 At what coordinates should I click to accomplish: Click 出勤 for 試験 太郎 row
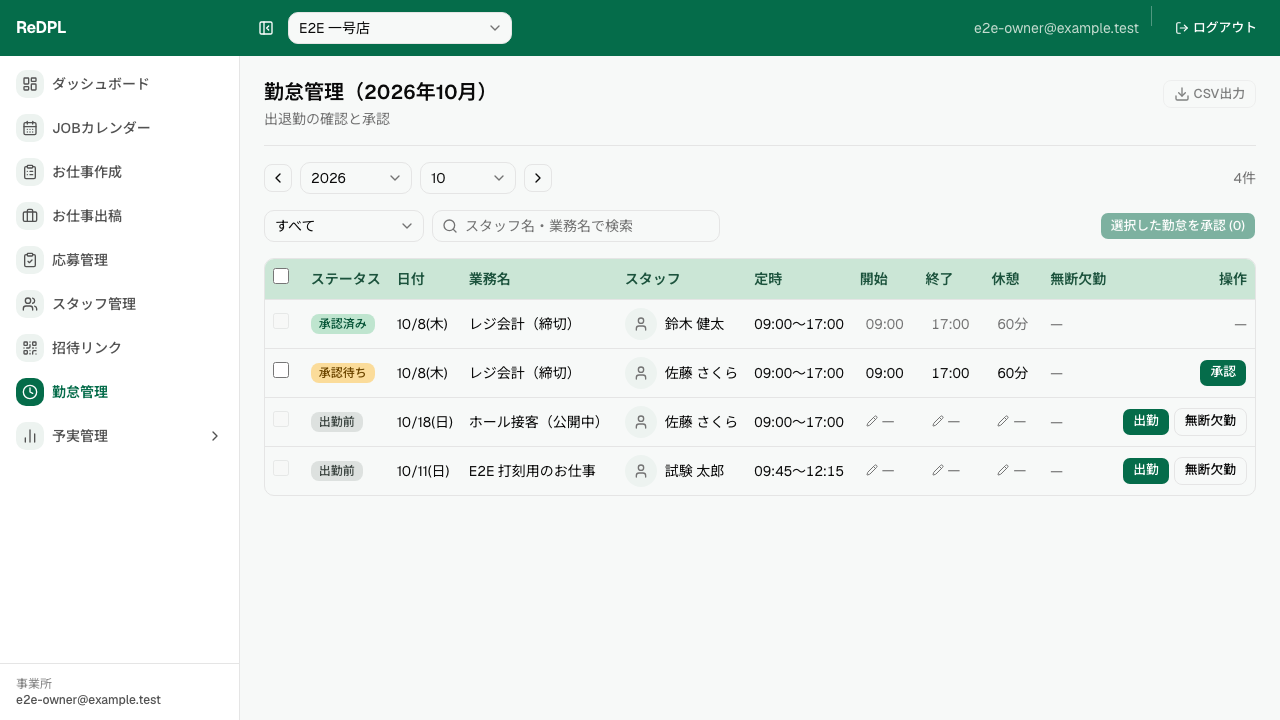(x=1146, y=470)
